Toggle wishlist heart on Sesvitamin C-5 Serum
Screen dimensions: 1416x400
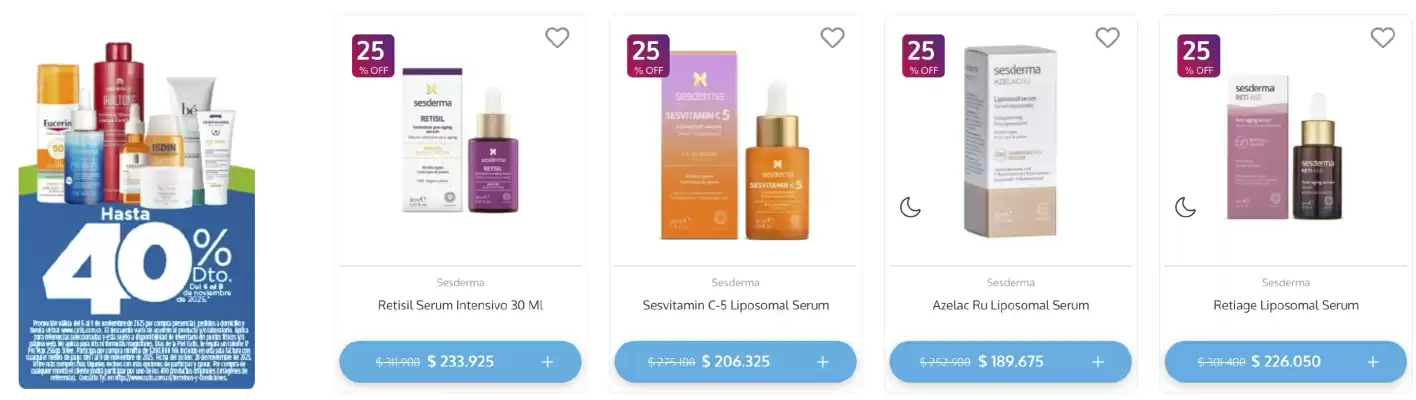[x=832, y=38]
